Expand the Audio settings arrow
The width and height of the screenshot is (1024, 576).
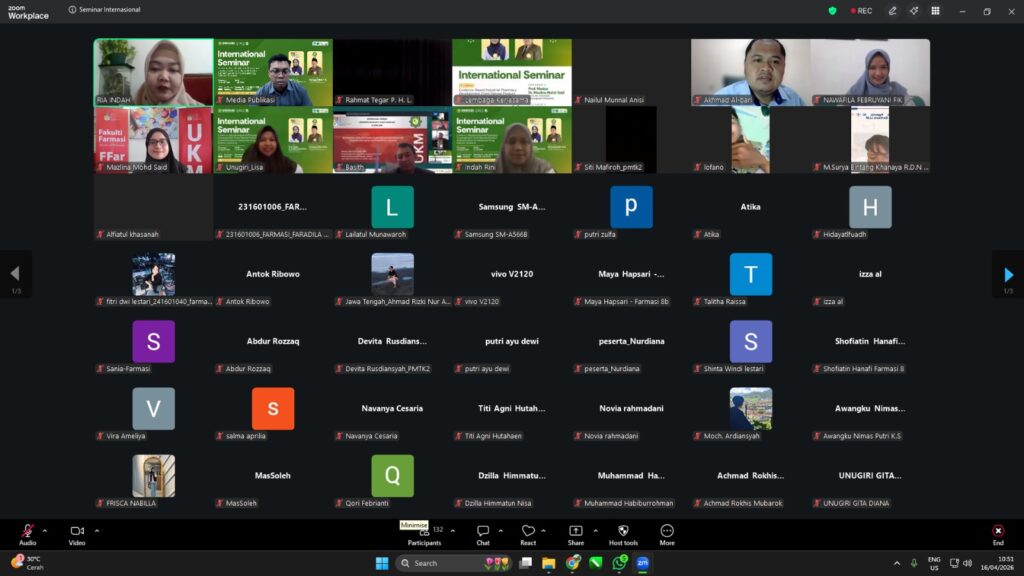44,530
